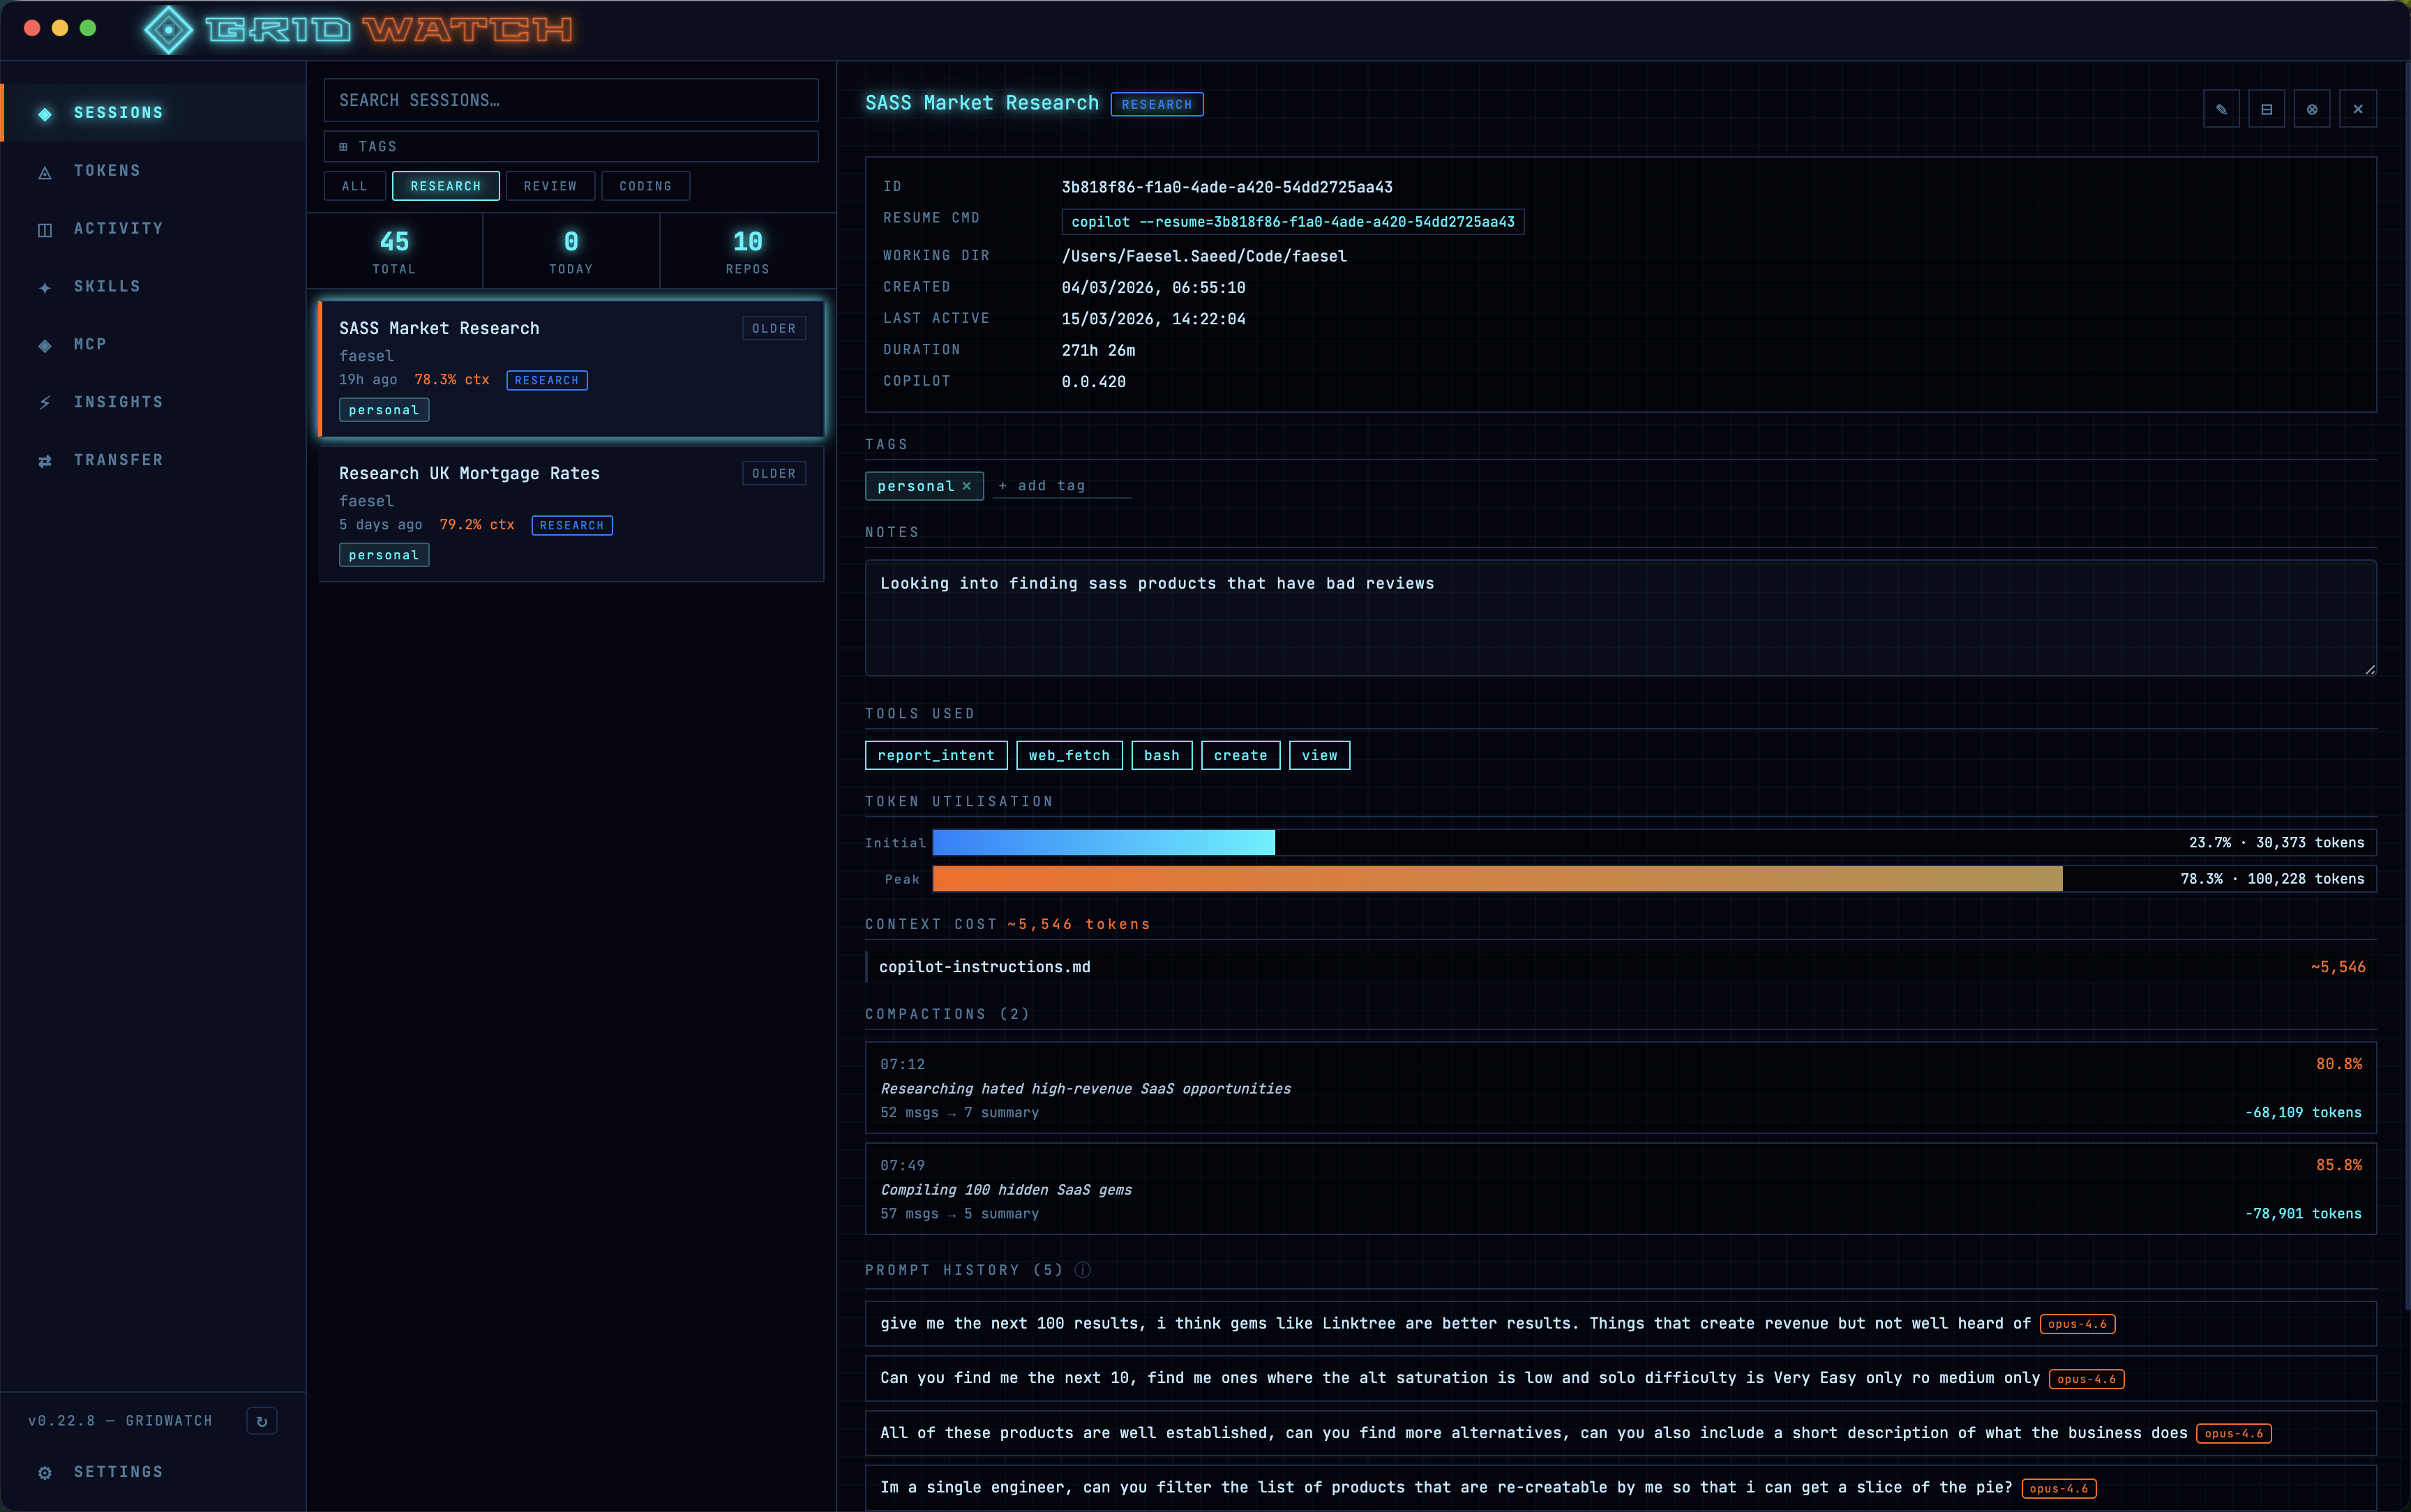Expand the 07:49 hidden SaaS gems compaction
This screenshot has height=1512, width=2411.
tap(1620, 1189)
